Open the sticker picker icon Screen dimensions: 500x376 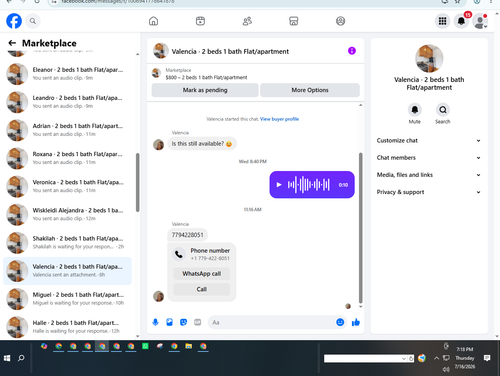click(183, 322)
